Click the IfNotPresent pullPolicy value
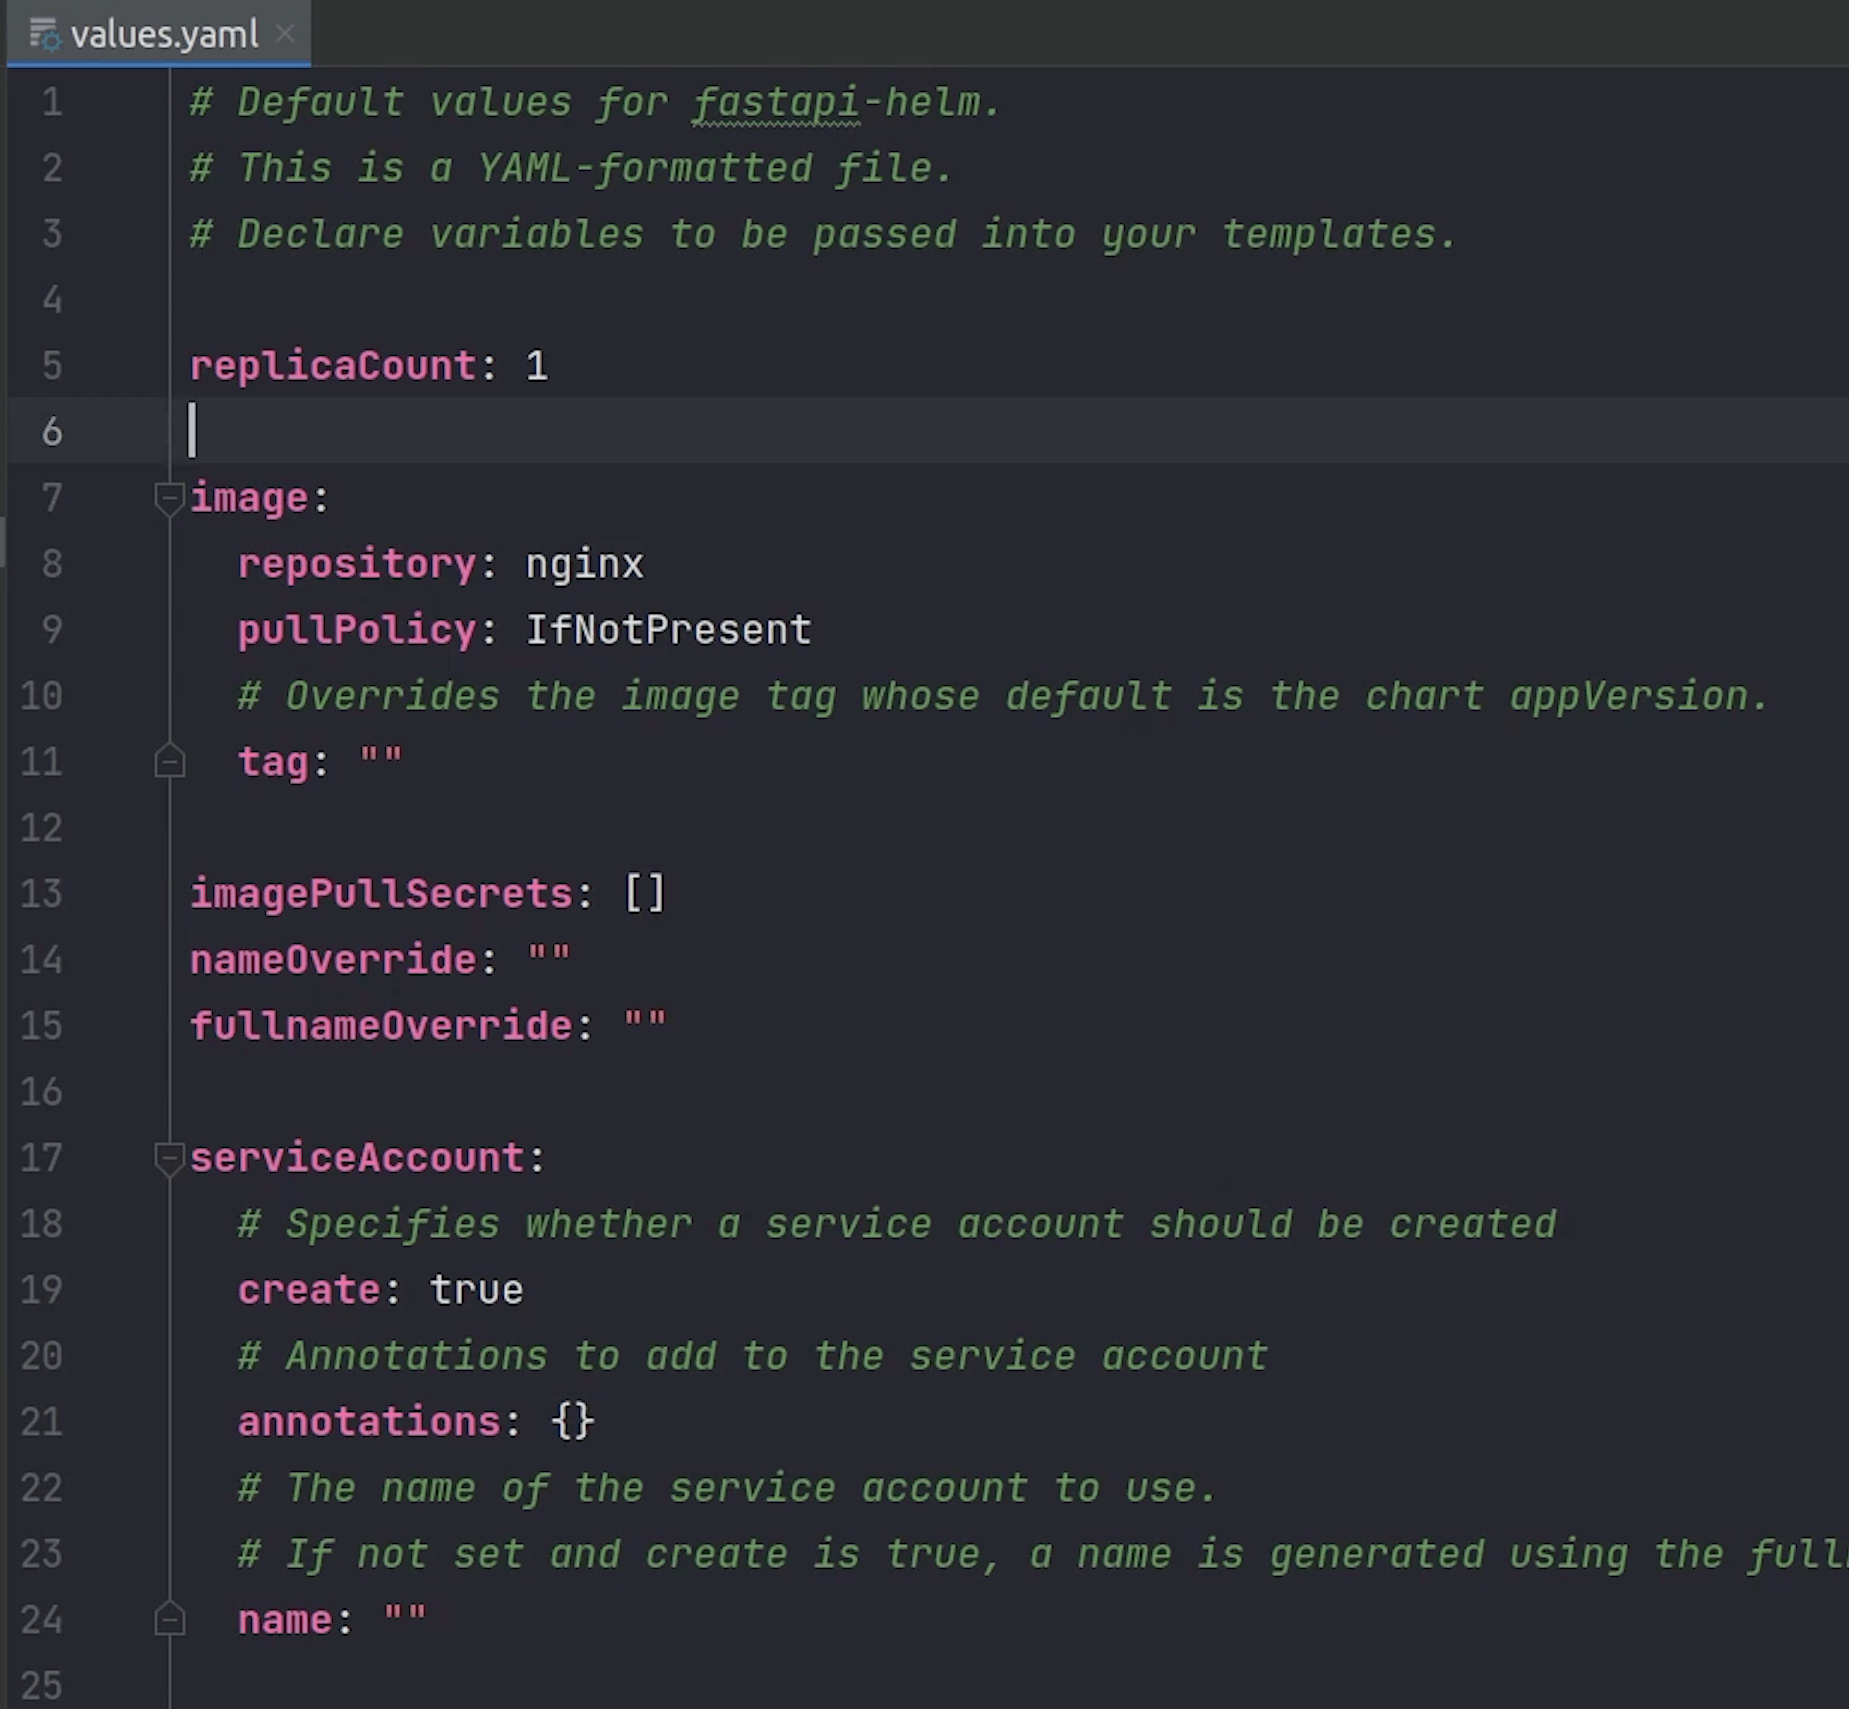The image size is (1849, 1709). [668, 630]
